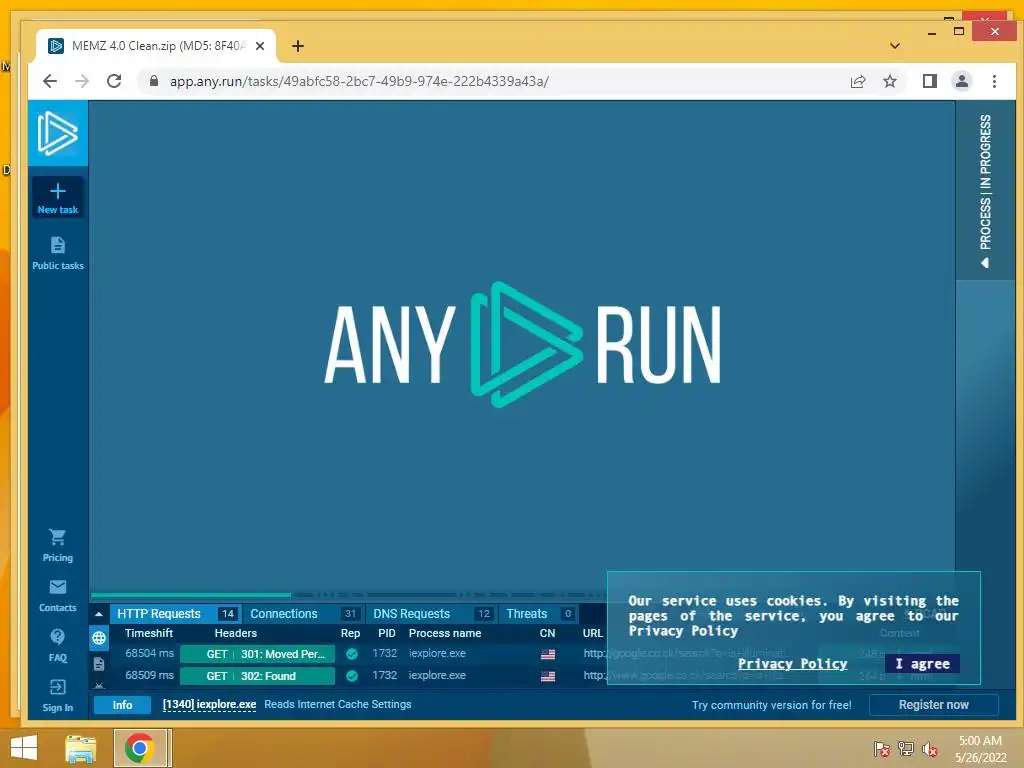Screen dimensions: 1024x768
Task: Click the CN column header
Action: (547, 633)
